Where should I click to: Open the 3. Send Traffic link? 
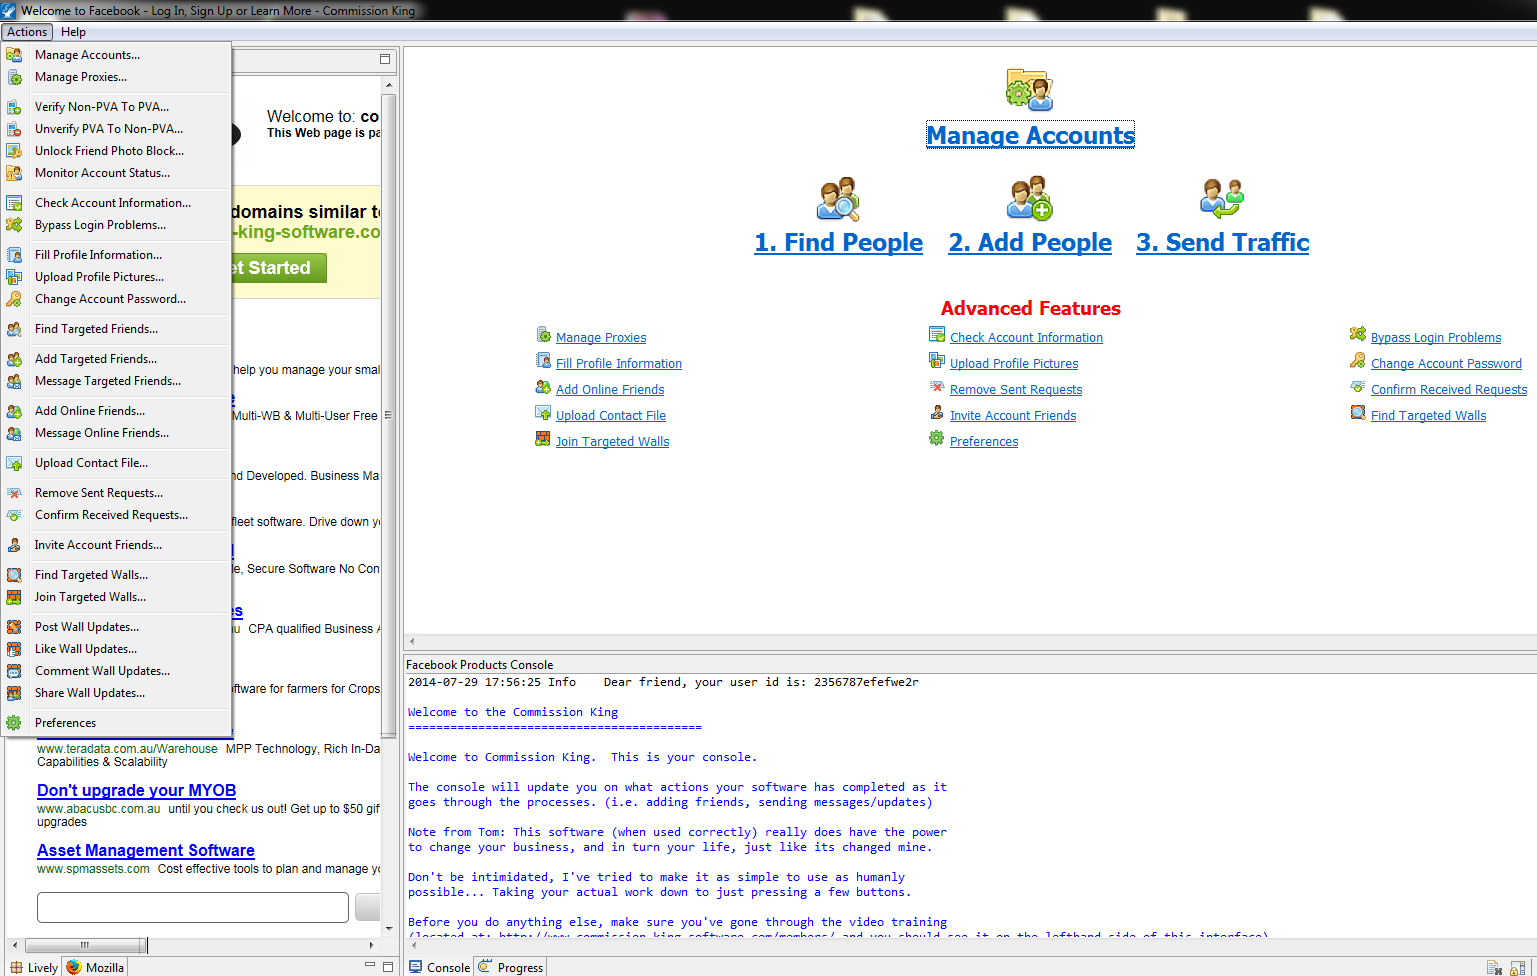pos(1222,242)
